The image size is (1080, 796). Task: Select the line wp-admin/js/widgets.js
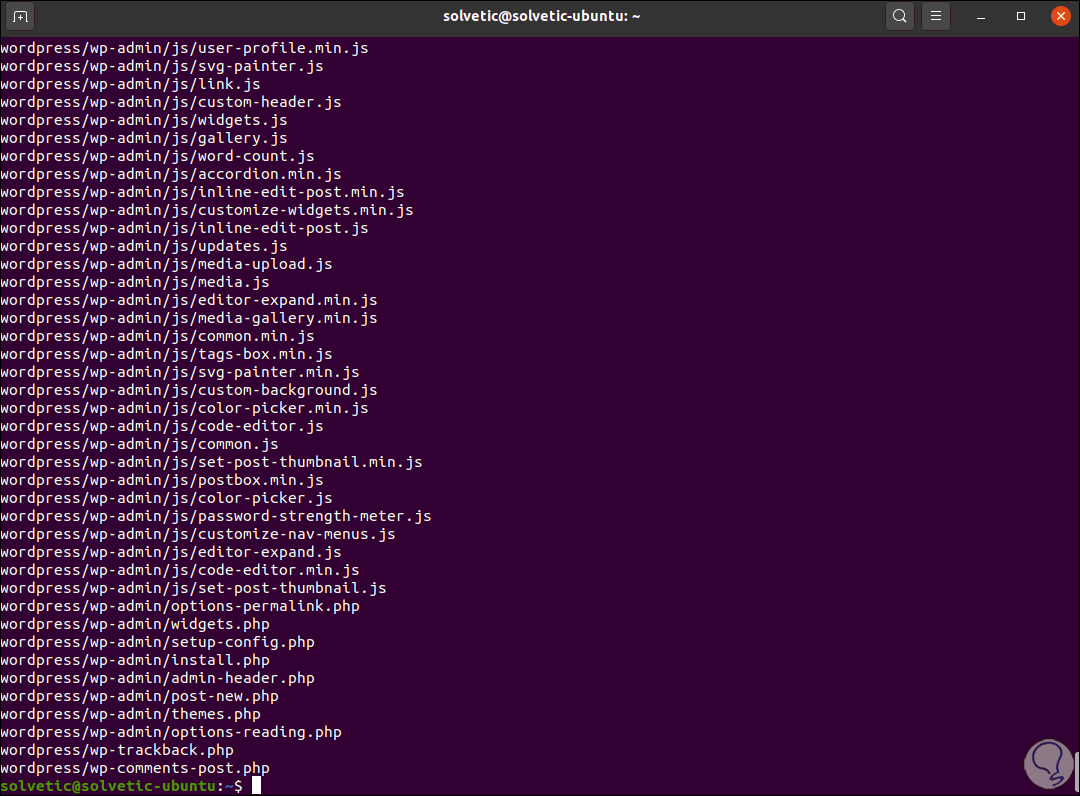[144, 120]
